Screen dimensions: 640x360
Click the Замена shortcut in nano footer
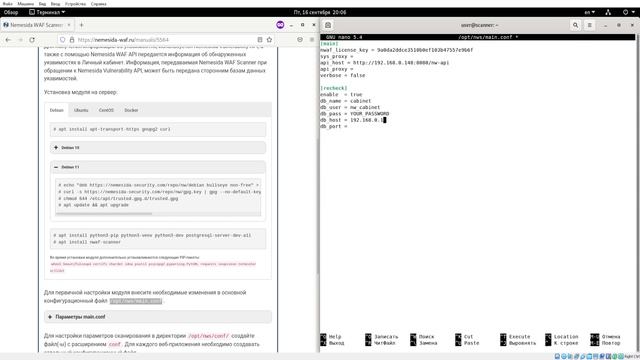424,343
